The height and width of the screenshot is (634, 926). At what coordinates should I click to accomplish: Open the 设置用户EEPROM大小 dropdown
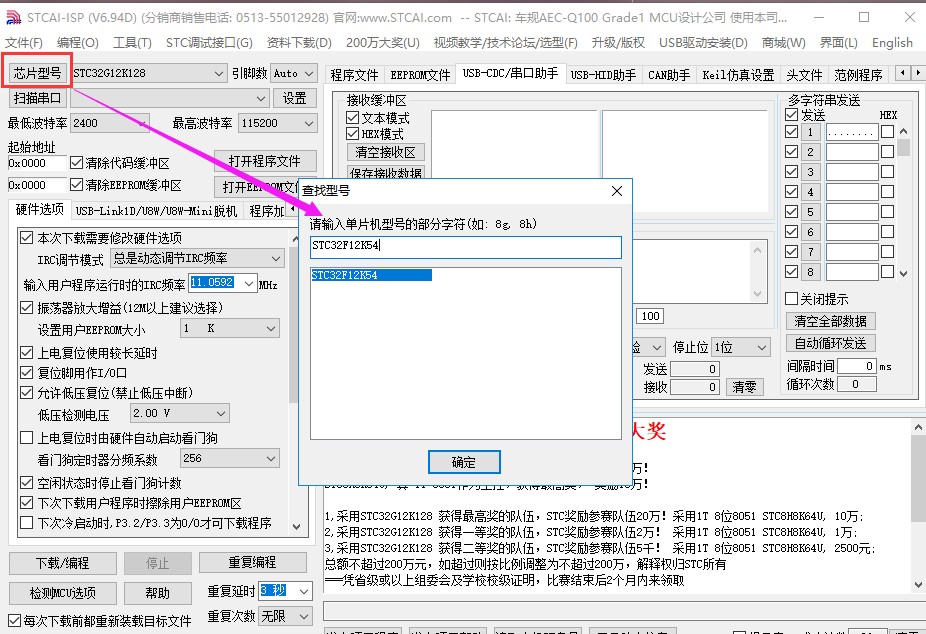click(229, 328)
